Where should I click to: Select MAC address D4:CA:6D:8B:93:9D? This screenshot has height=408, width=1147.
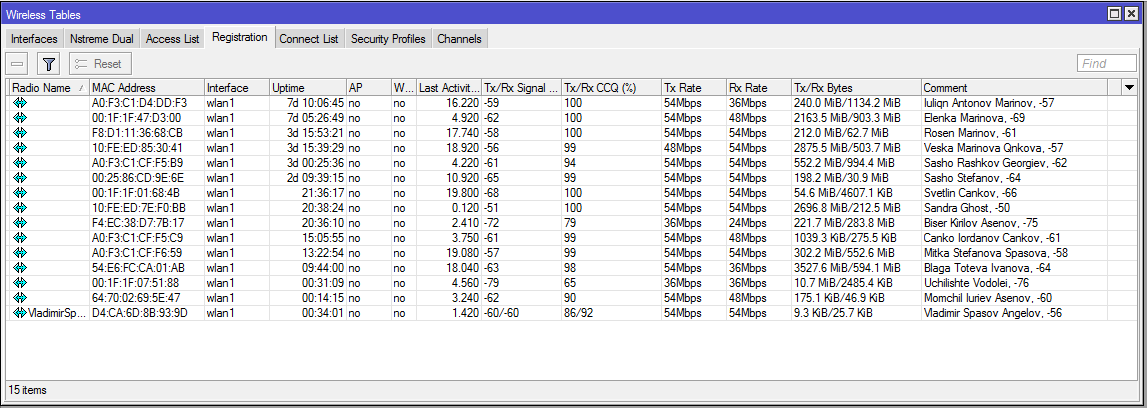point(140,313)
